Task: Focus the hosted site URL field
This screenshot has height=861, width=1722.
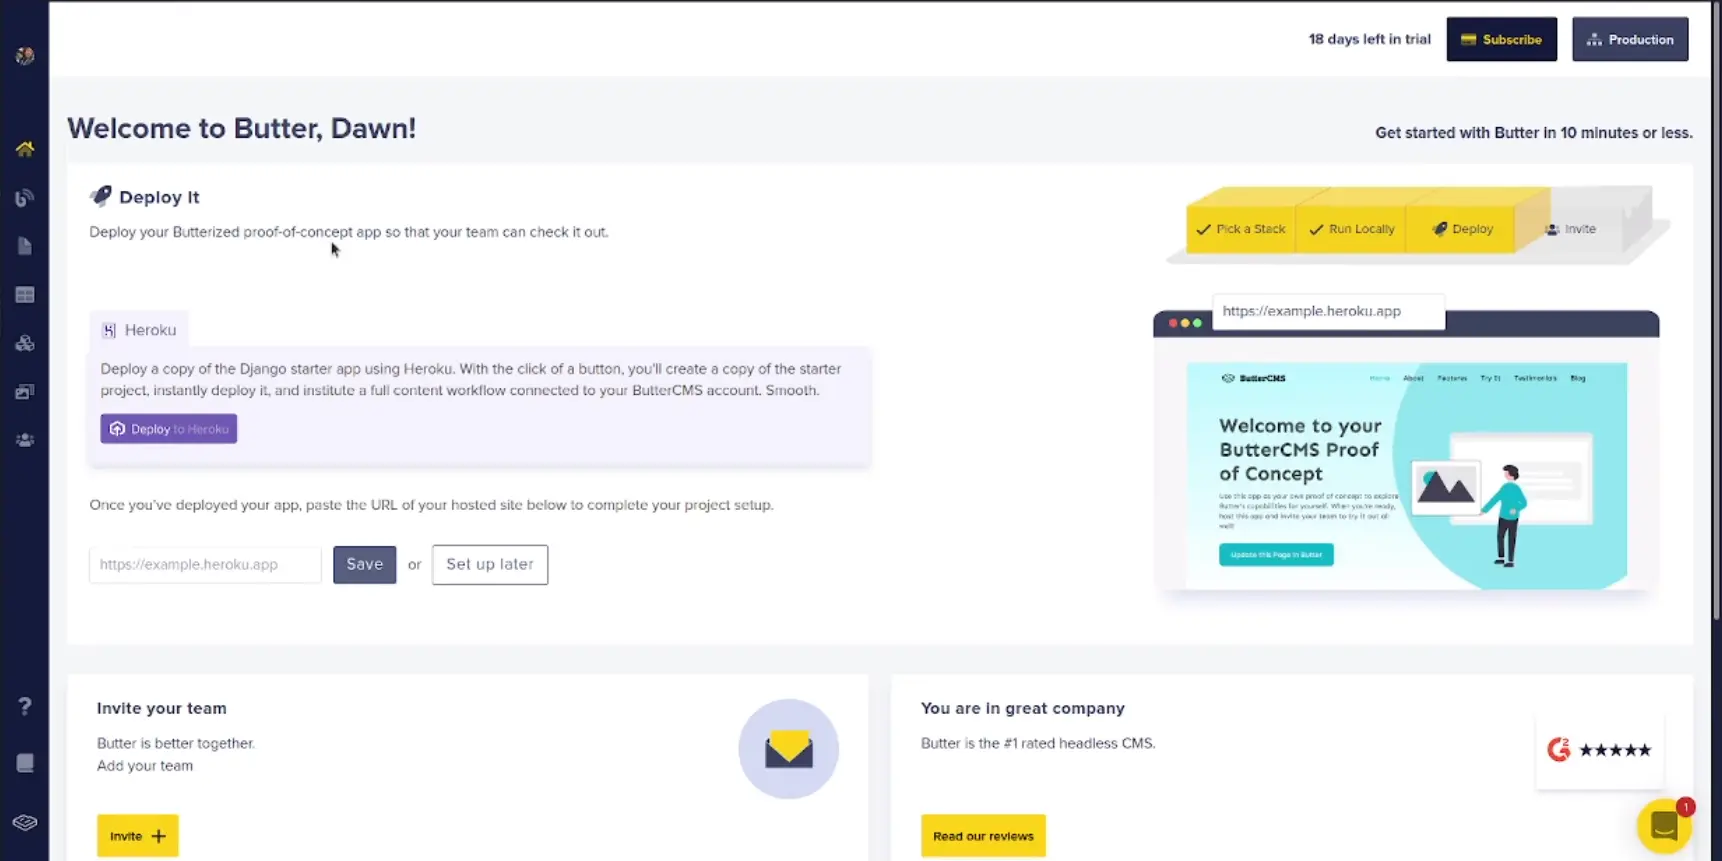Action: [x=205, y=564]
